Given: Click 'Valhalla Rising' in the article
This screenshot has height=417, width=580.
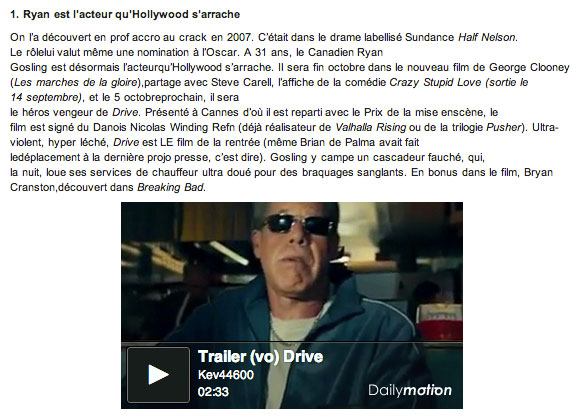Looking at the screenshot, I should point(371,127).
